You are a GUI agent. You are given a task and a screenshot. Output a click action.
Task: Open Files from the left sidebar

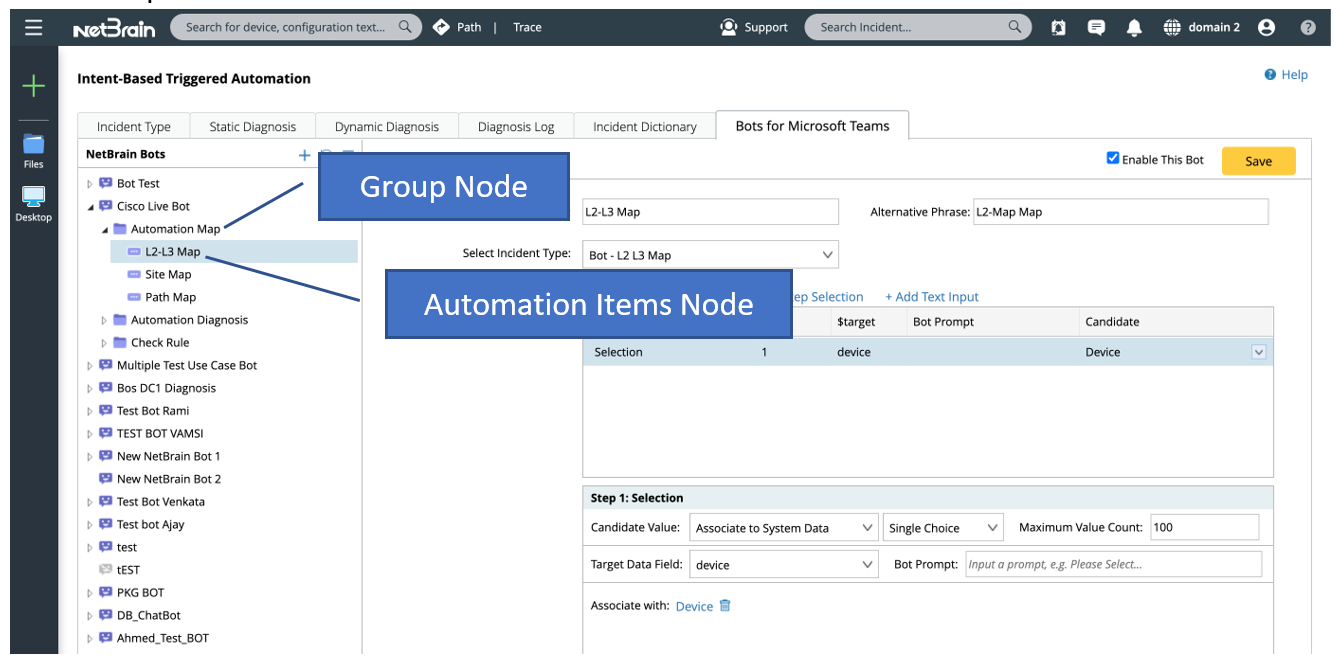34,150
